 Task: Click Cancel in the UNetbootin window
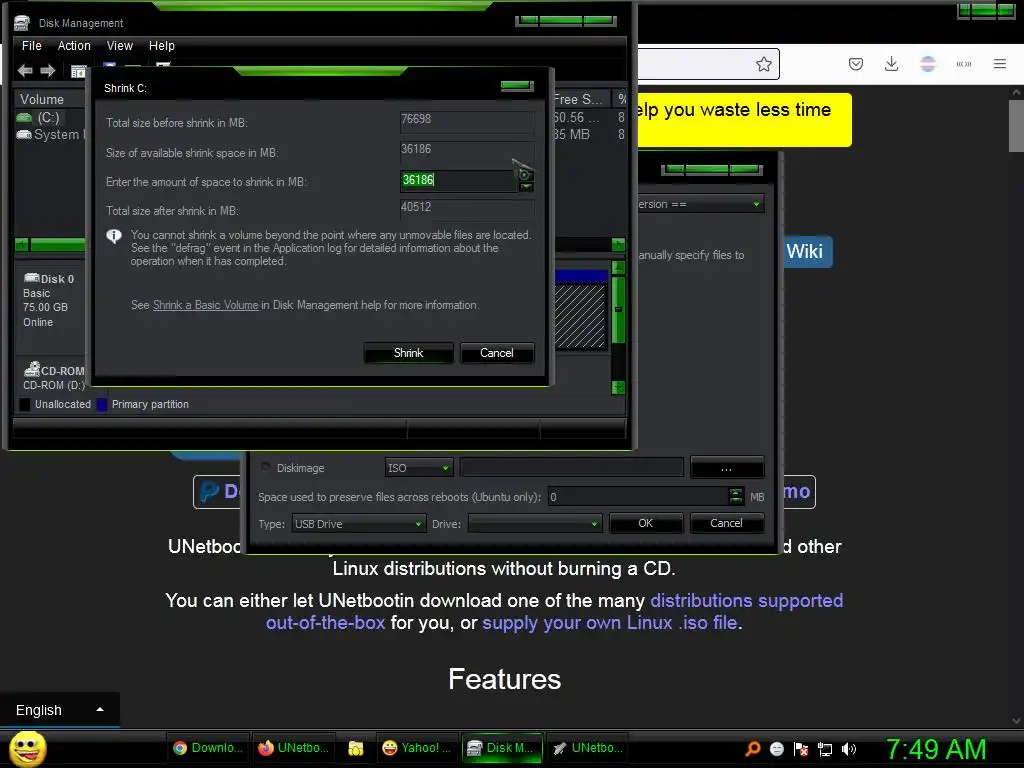[726, 523]
